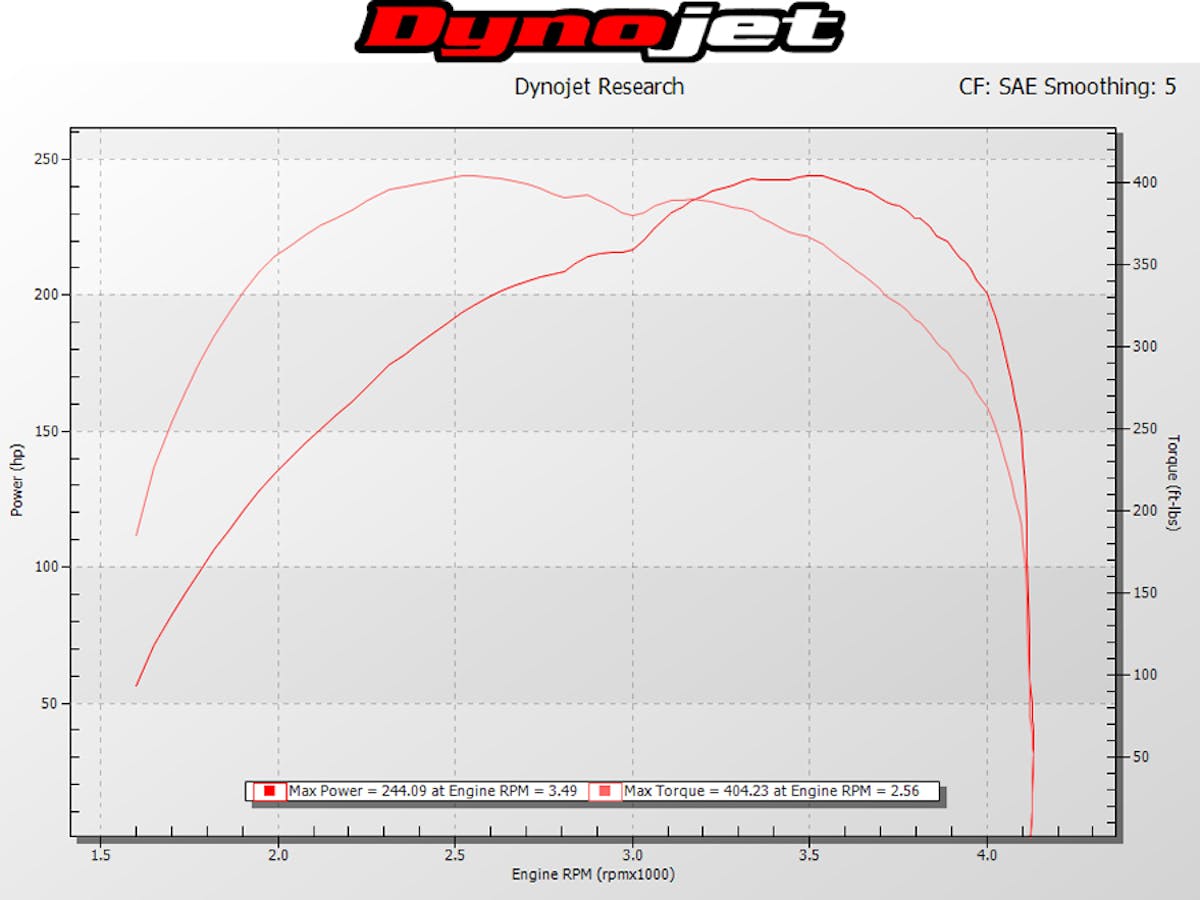Select the Max Power = 244.09 legend text
Image resolution: width=1200 pixels, height=900 pixels.
click(x=432, y=792)
